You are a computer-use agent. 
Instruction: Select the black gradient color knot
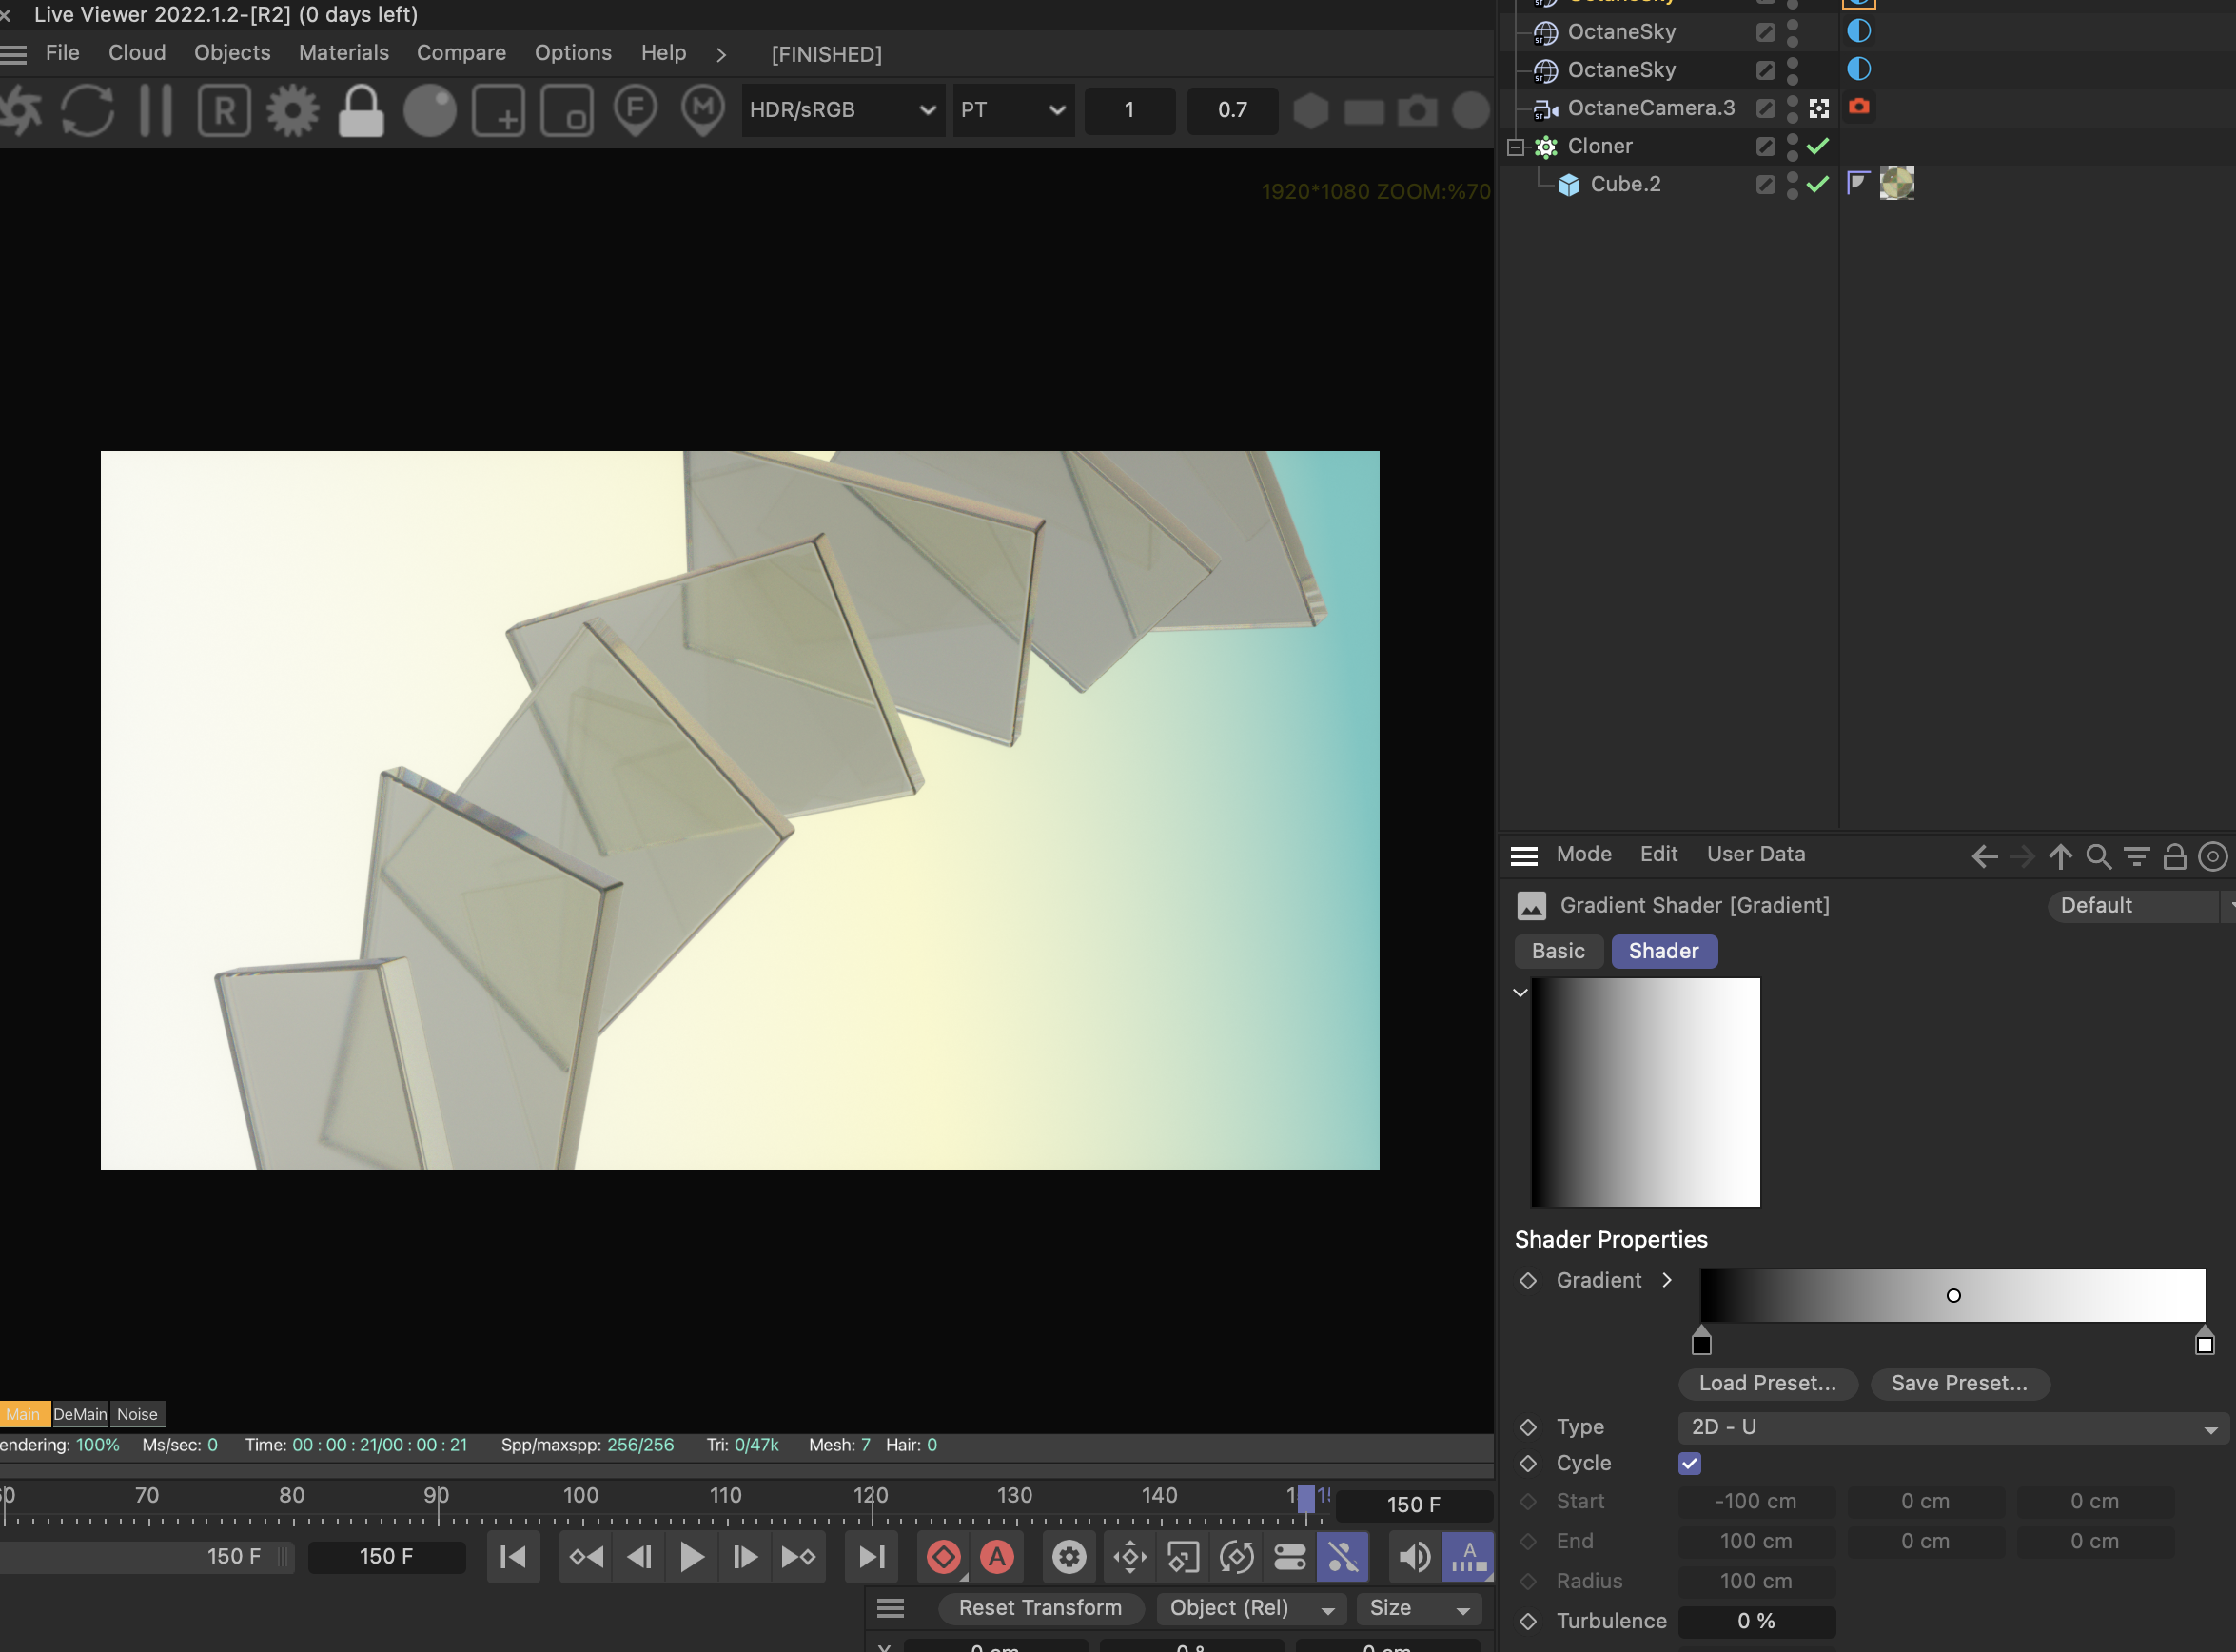coord(1701,1344)
